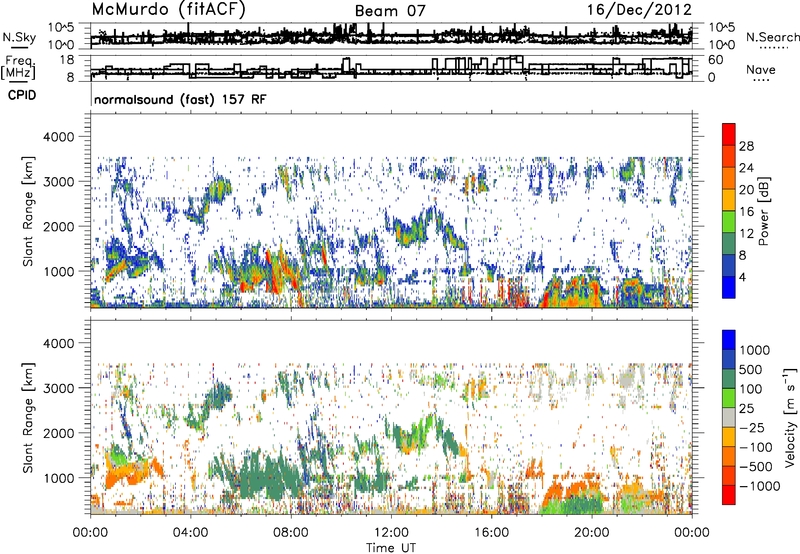Viewport: 800px width, 554px height.
Task: Click the '100' velocity scale value
Action: (x=751, y=389)
